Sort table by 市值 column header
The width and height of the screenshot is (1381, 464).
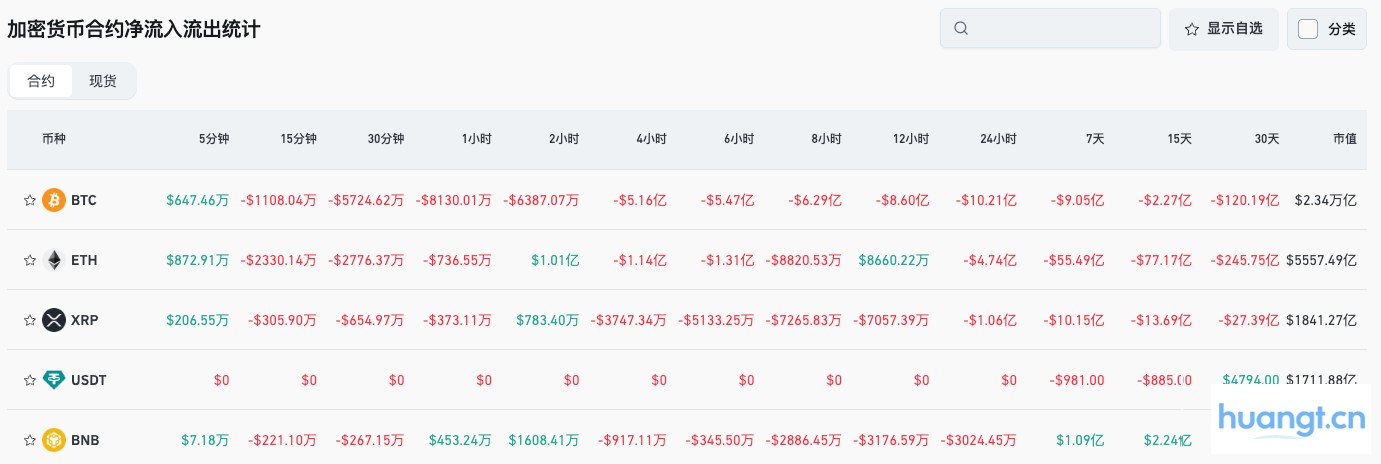pyautogui.click(x=1345, y=139)
